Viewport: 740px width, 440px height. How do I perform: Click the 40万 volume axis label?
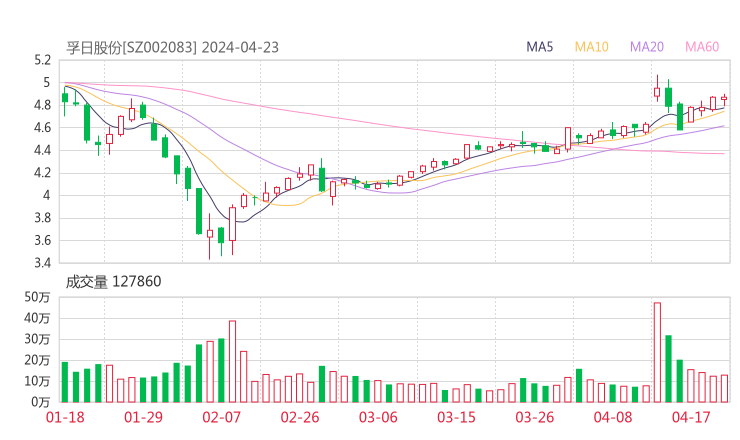pos(37,318)
